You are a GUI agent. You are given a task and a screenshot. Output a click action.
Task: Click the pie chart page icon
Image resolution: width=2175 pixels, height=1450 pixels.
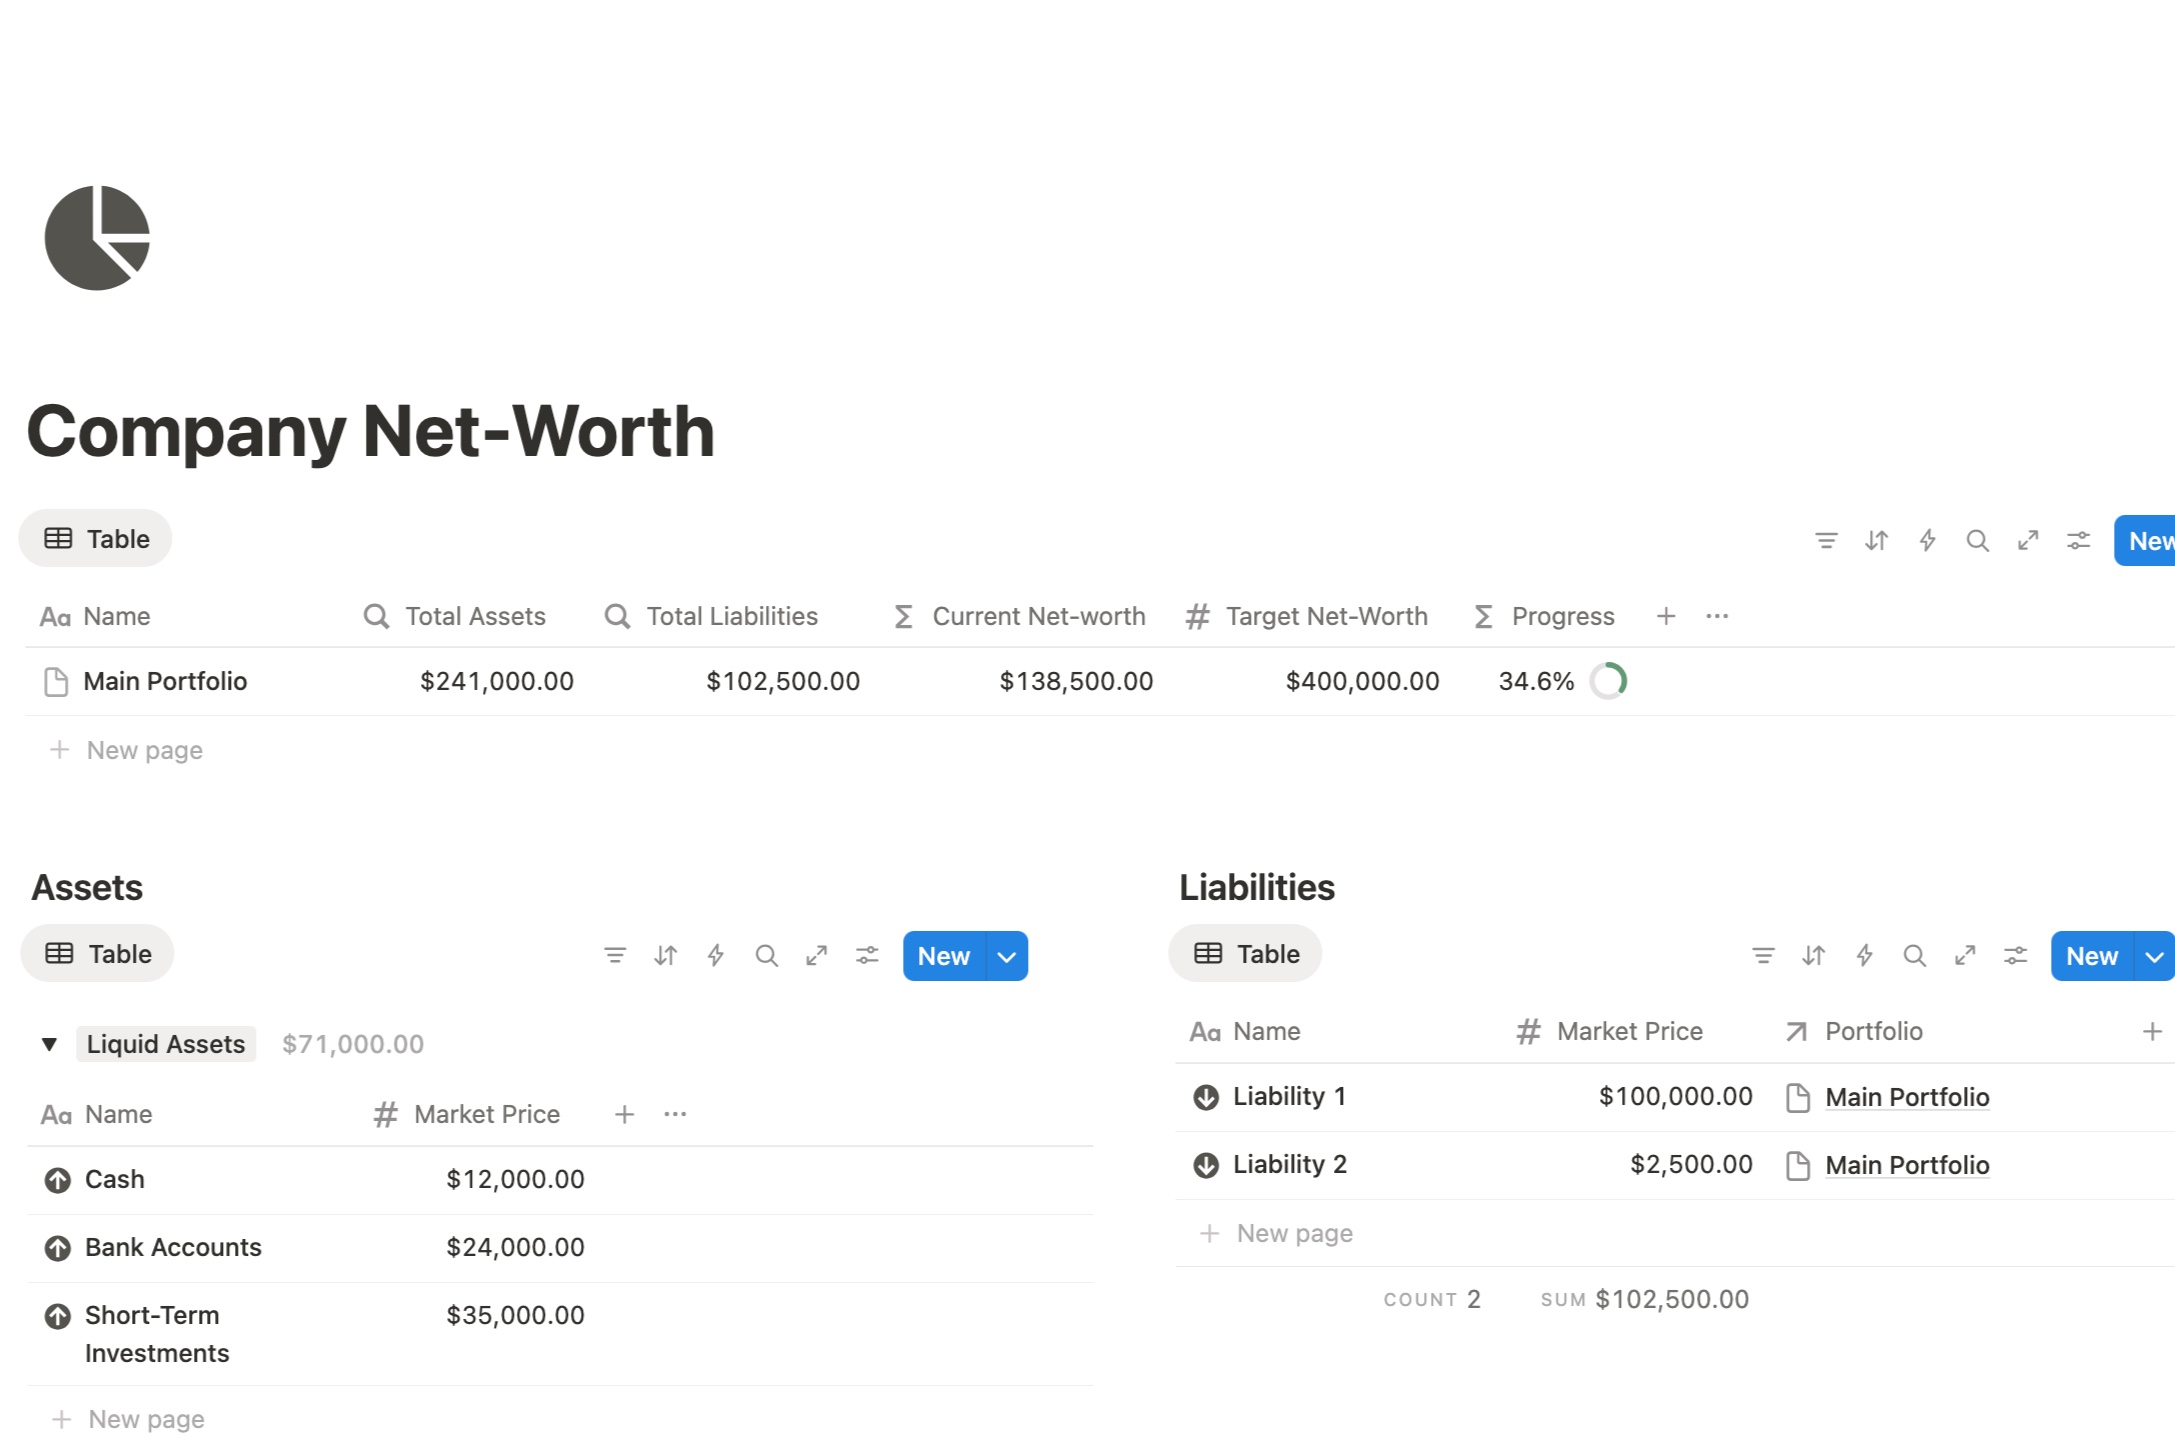coord(97,238)
